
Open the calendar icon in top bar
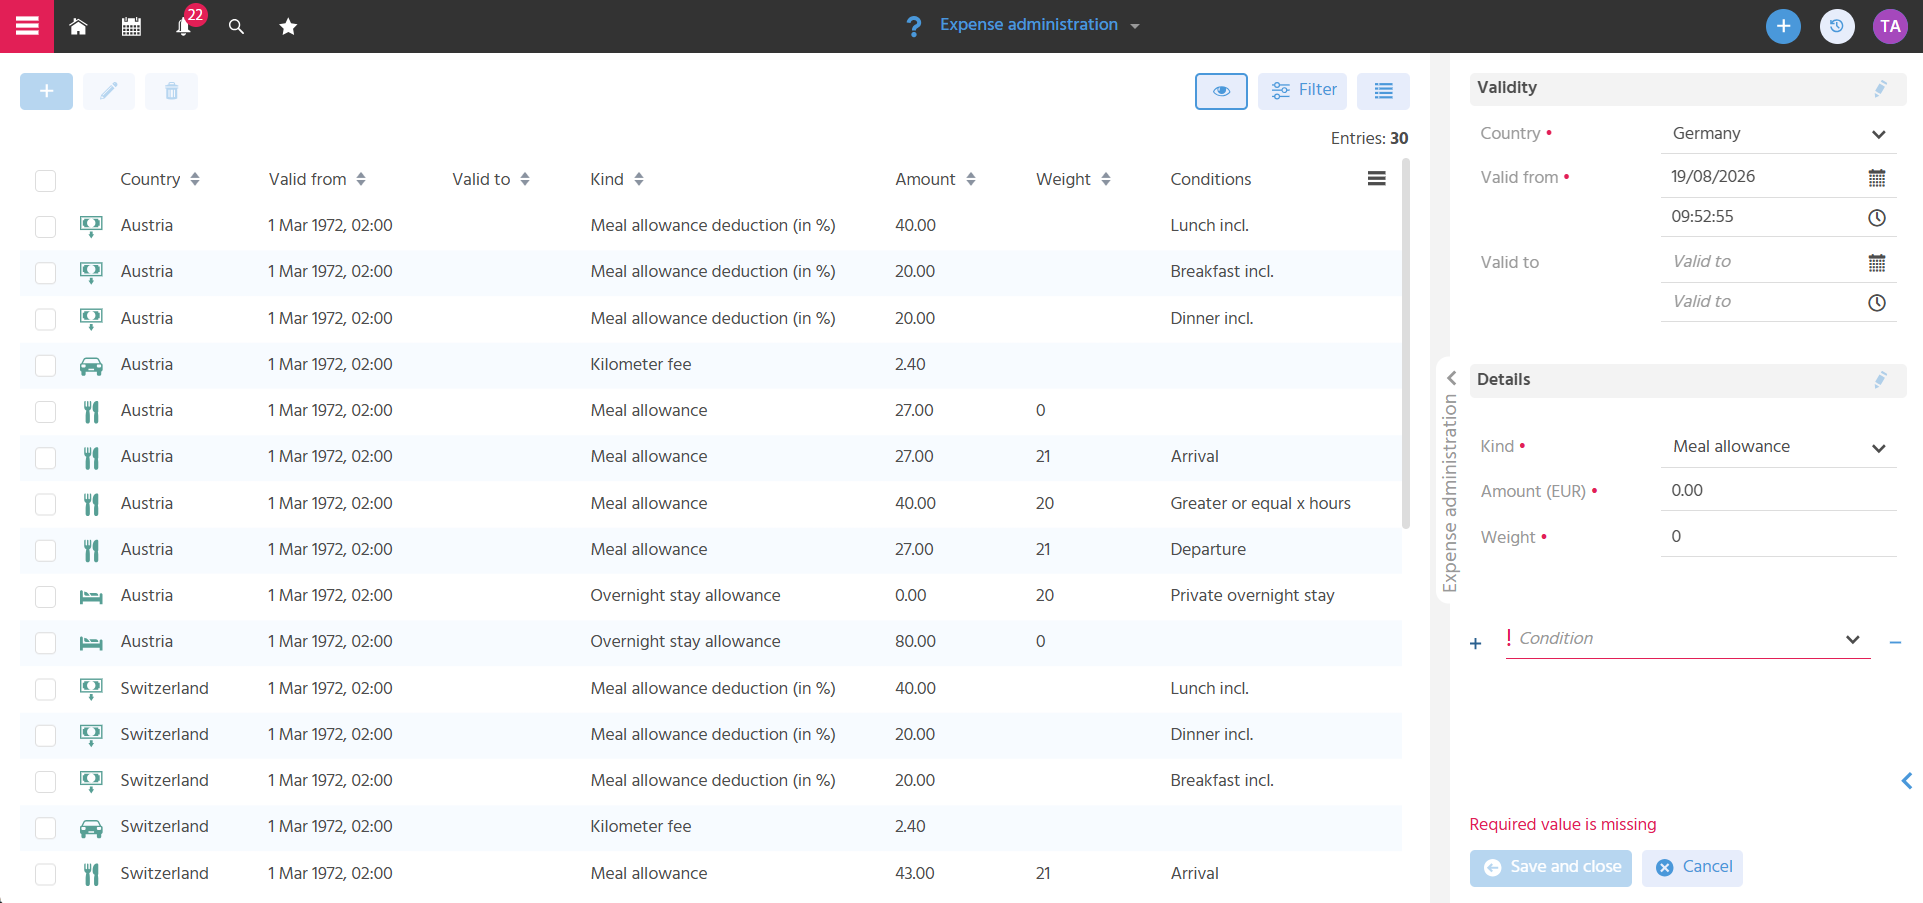tap(131, 27)
